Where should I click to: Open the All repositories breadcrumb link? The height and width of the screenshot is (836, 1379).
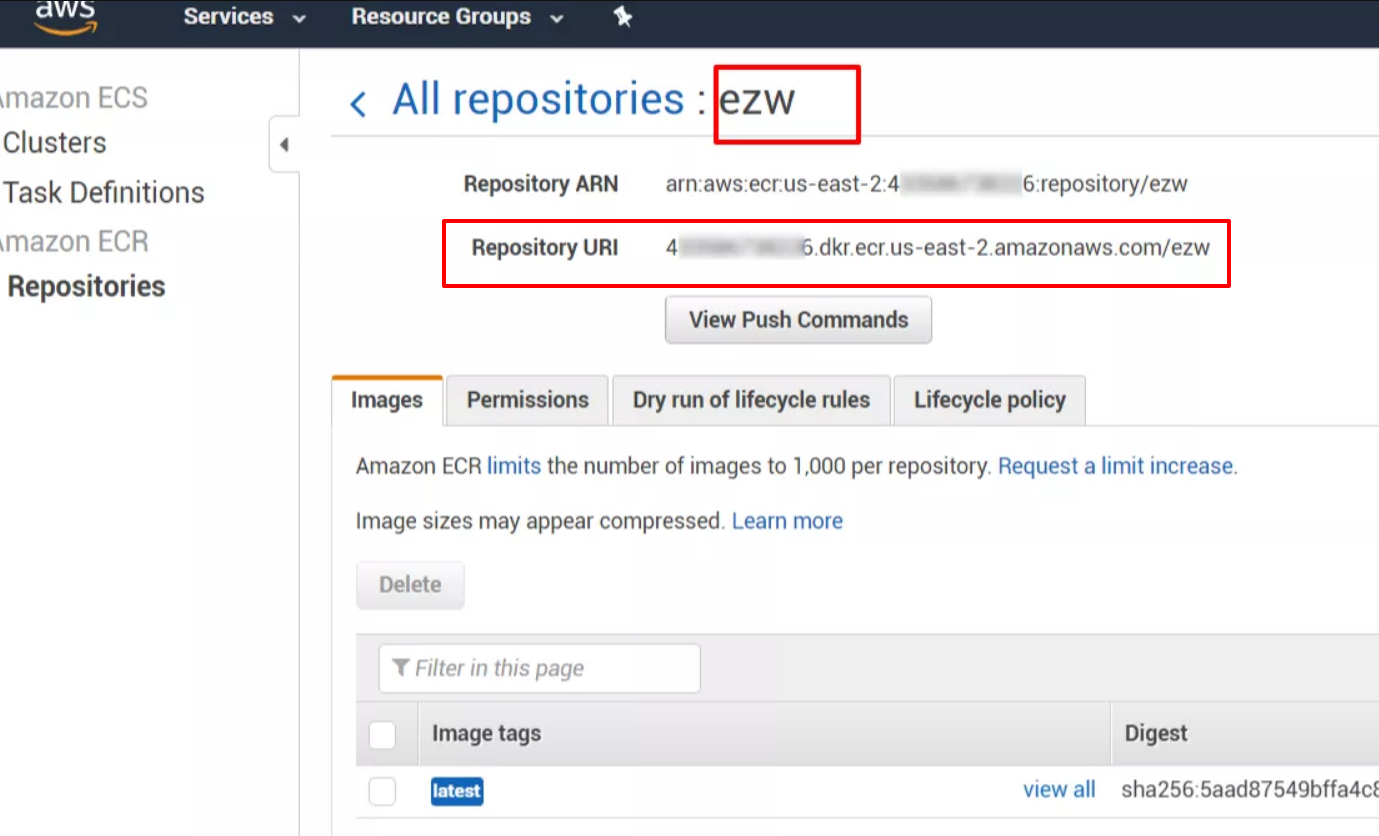(538, 100)
